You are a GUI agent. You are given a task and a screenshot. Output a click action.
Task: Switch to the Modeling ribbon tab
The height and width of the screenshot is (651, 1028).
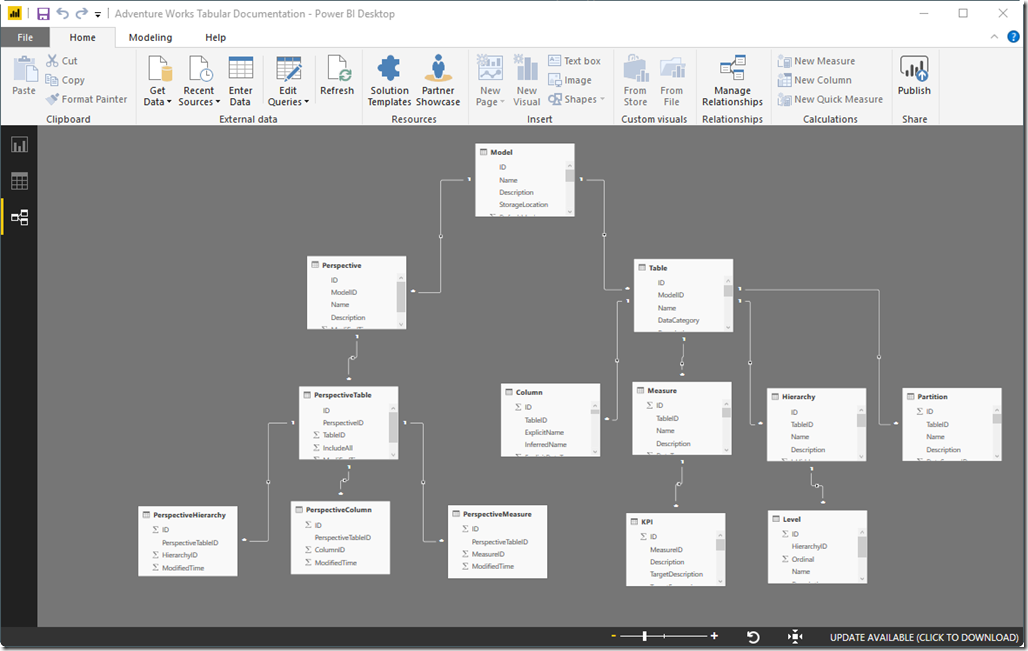[150, 37]
